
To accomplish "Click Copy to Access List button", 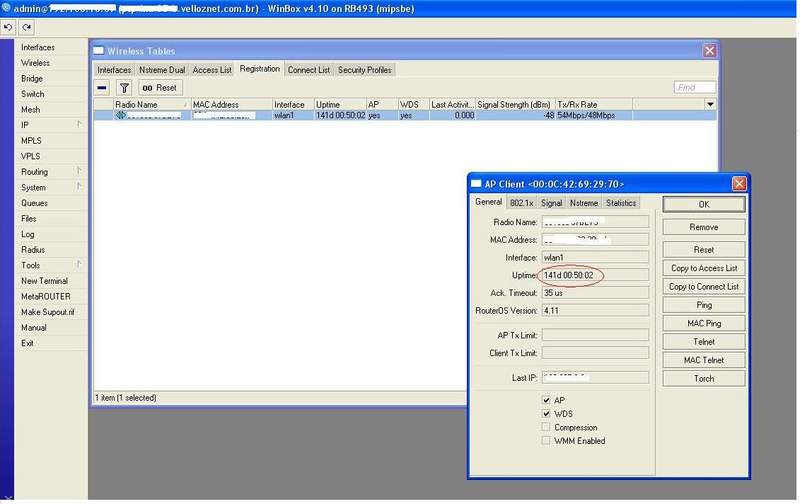I will pyautogui.click(x=704, y=268).
